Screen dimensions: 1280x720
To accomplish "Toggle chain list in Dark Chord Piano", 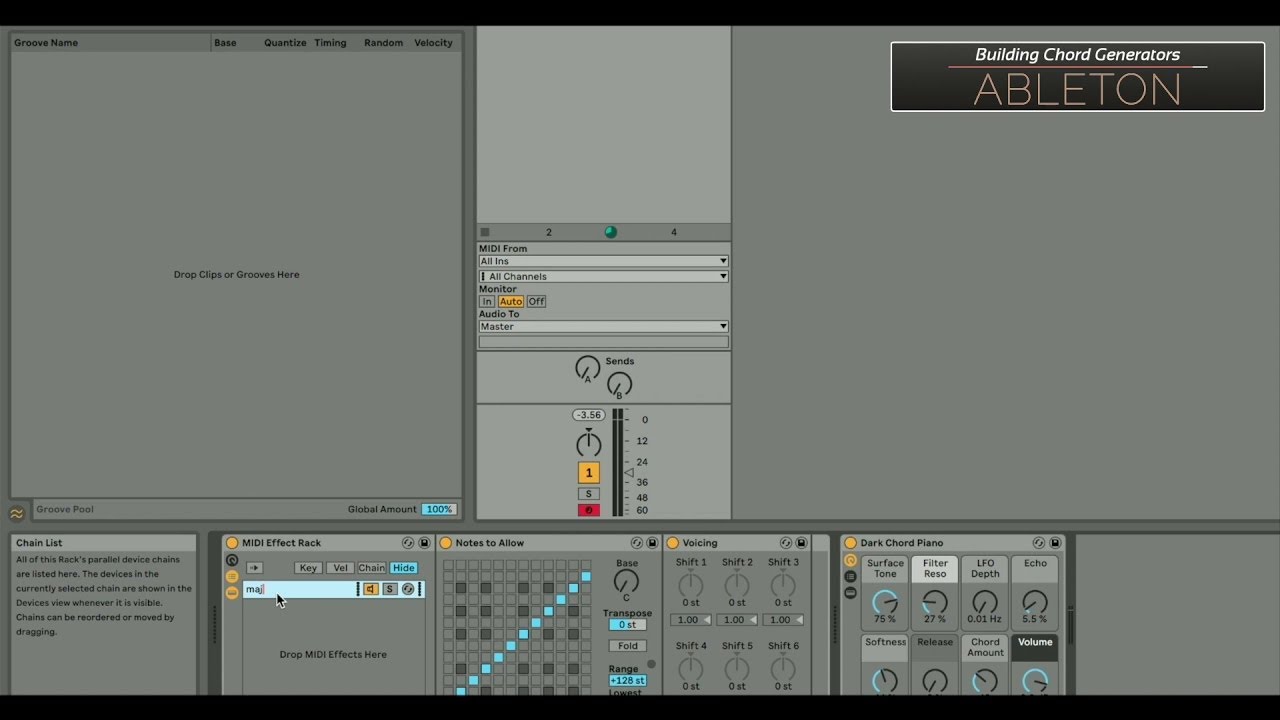I will (x=851, y=577).
